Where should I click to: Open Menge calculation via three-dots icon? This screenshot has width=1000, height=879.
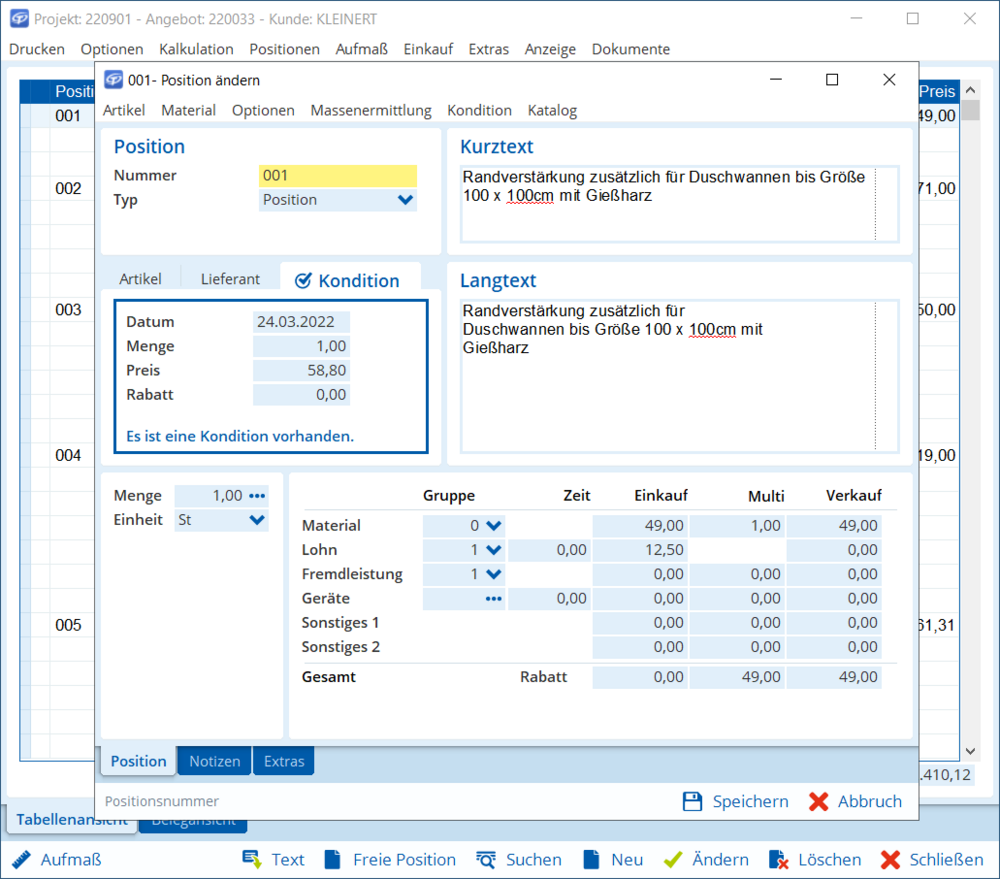click(257, 496)
